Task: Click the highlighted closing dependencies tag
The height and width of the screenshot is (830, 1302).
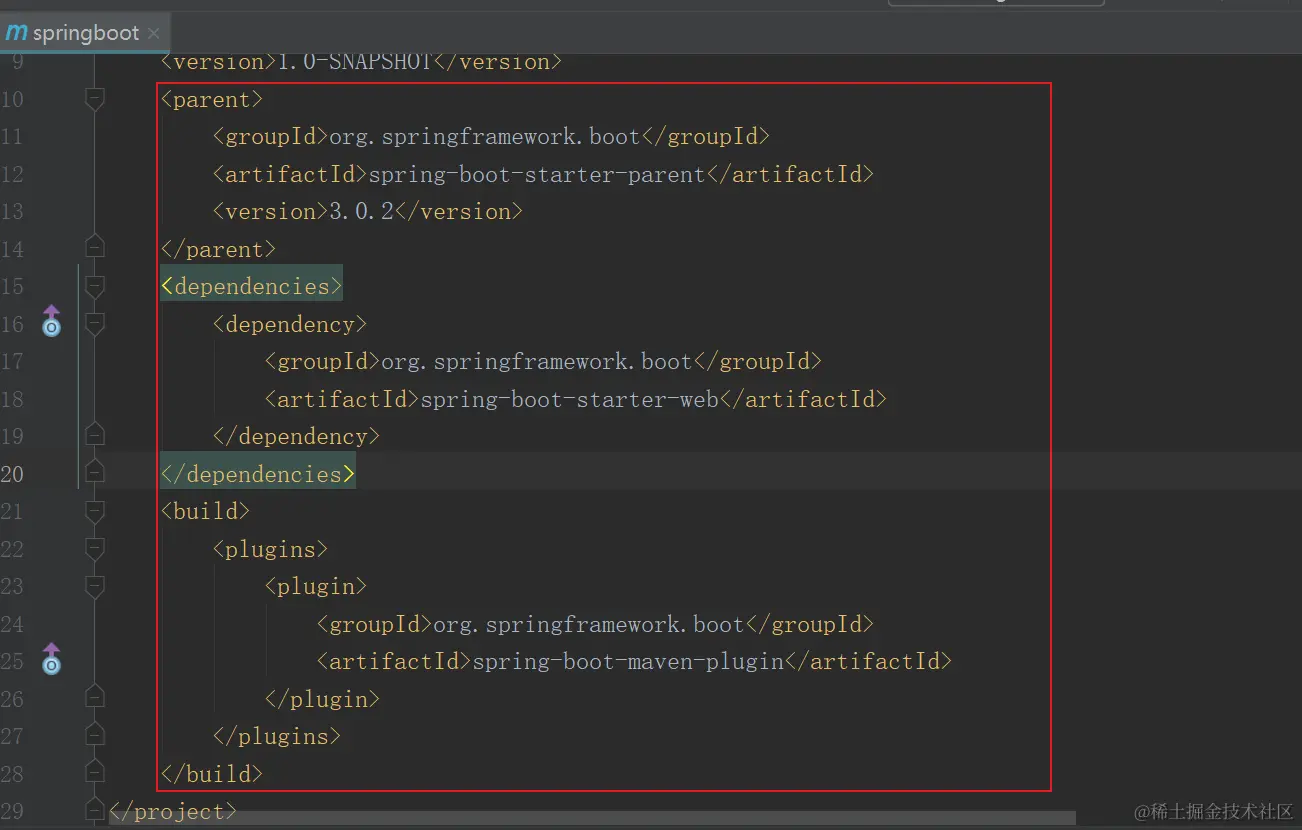Action: (258, 474)
